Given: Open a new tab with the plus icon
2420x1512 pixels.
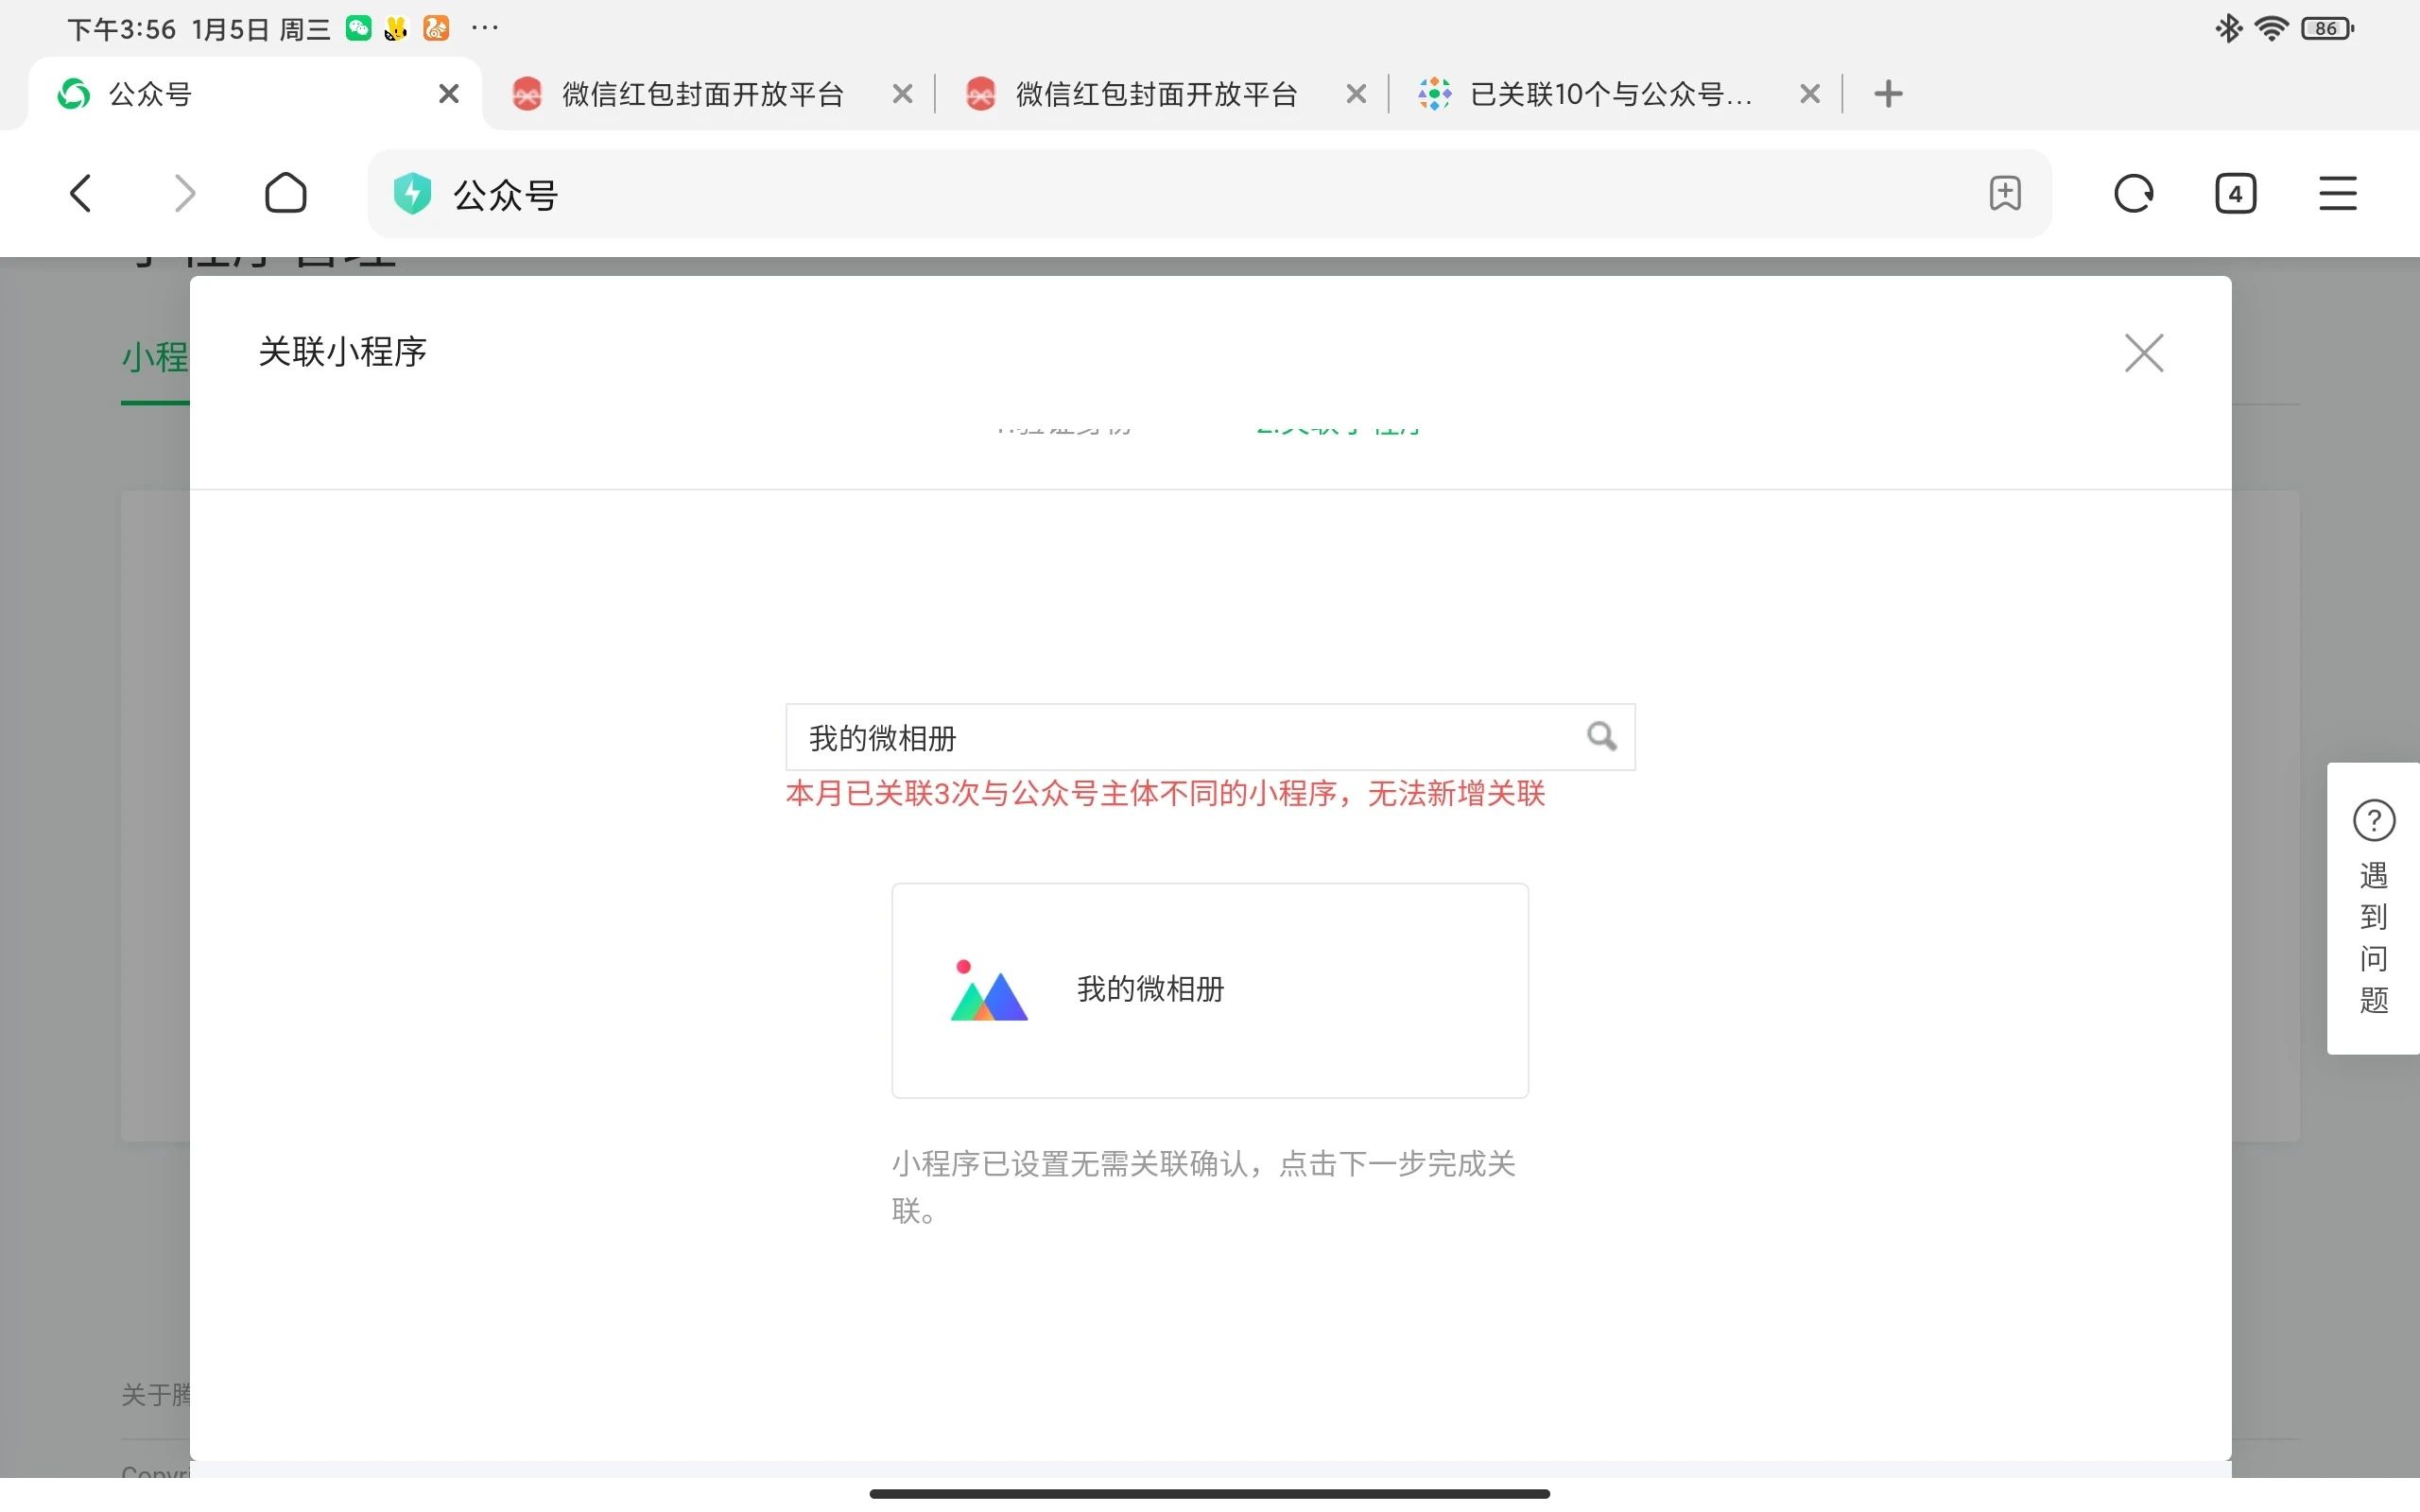Looking at the screenshot, I should (1887, 94).
